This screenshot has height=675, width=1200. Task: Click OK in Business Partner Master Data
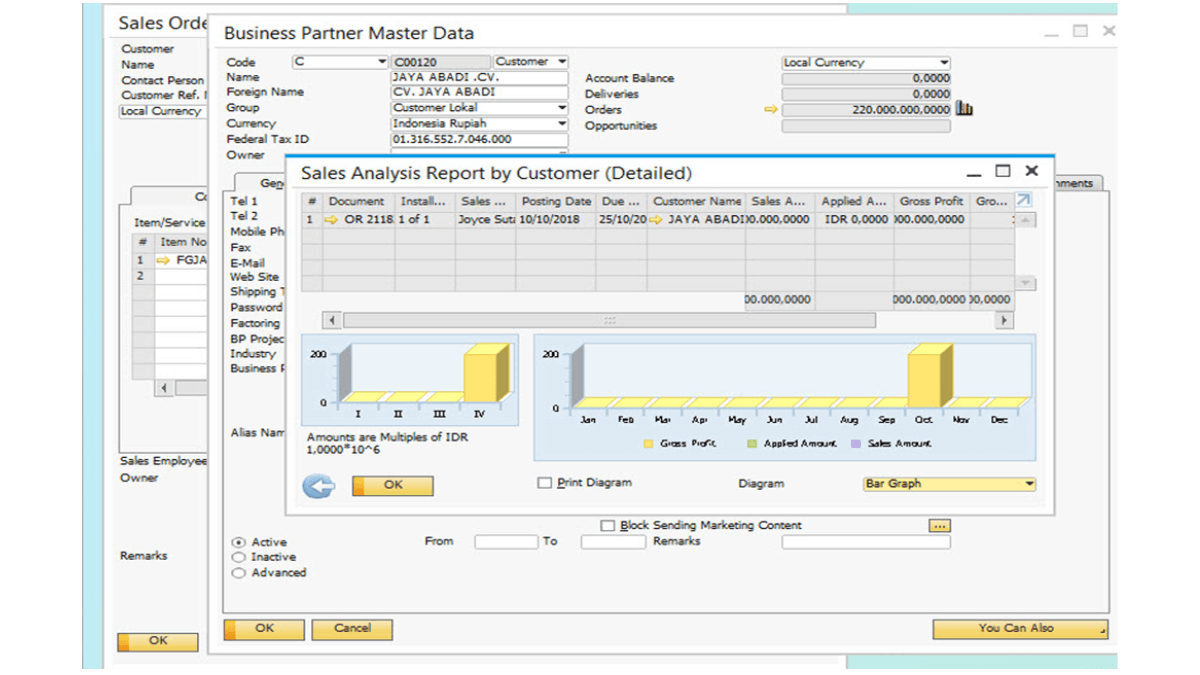coord(264,629)
